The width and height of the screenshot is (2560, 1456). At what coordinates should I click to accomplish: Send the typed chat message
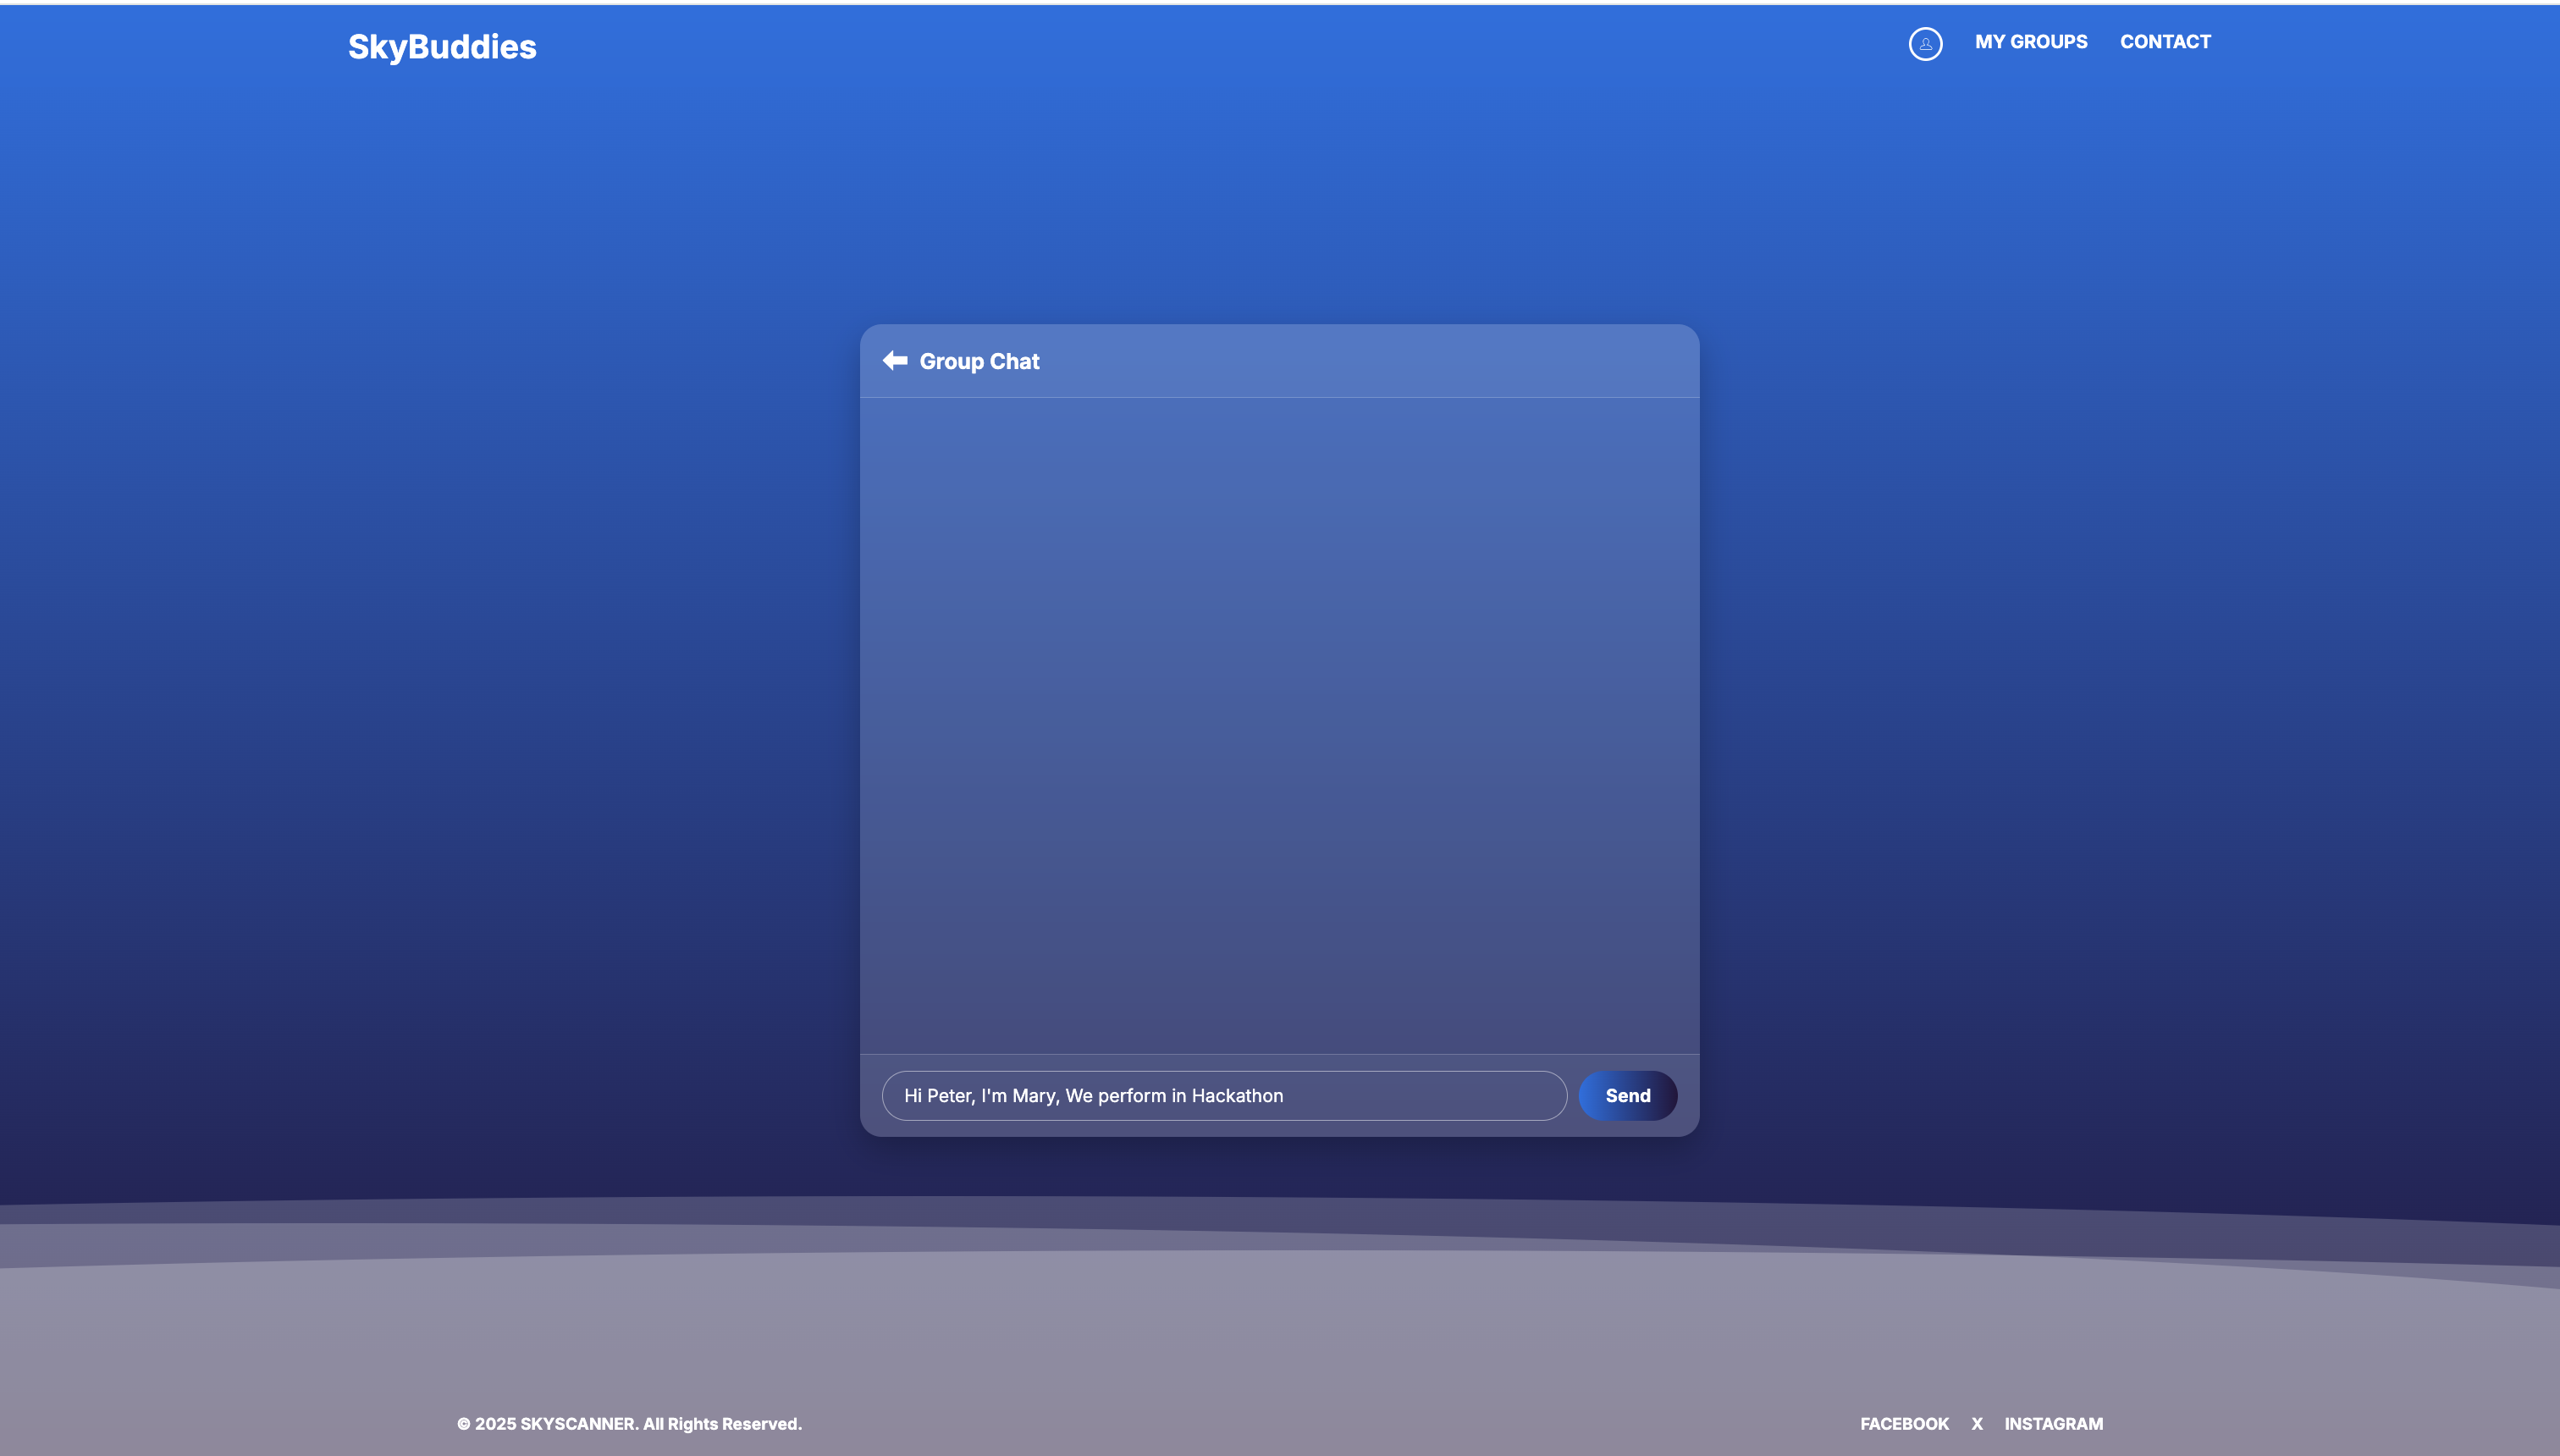(1627, 1095)
